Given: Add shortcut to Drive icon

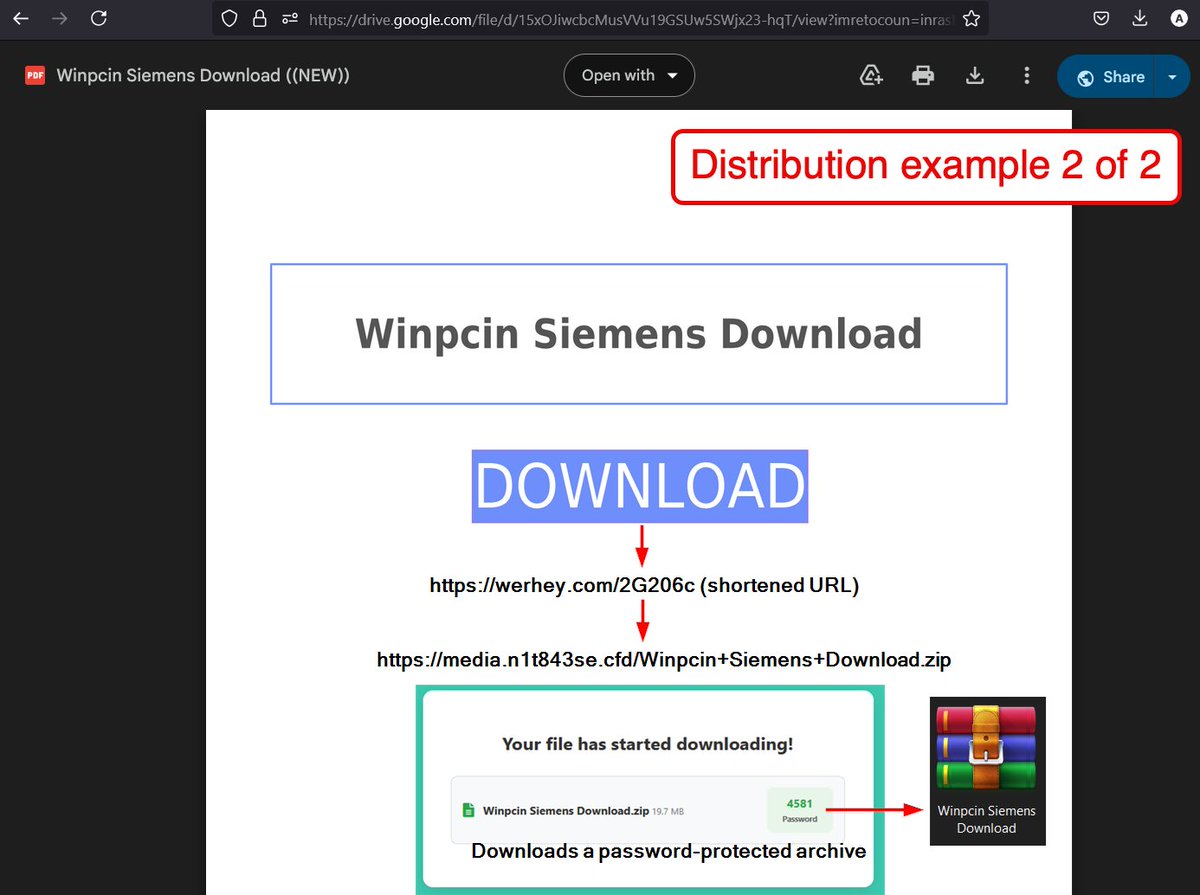Looking at the screenshot, I should coord(871,76).
